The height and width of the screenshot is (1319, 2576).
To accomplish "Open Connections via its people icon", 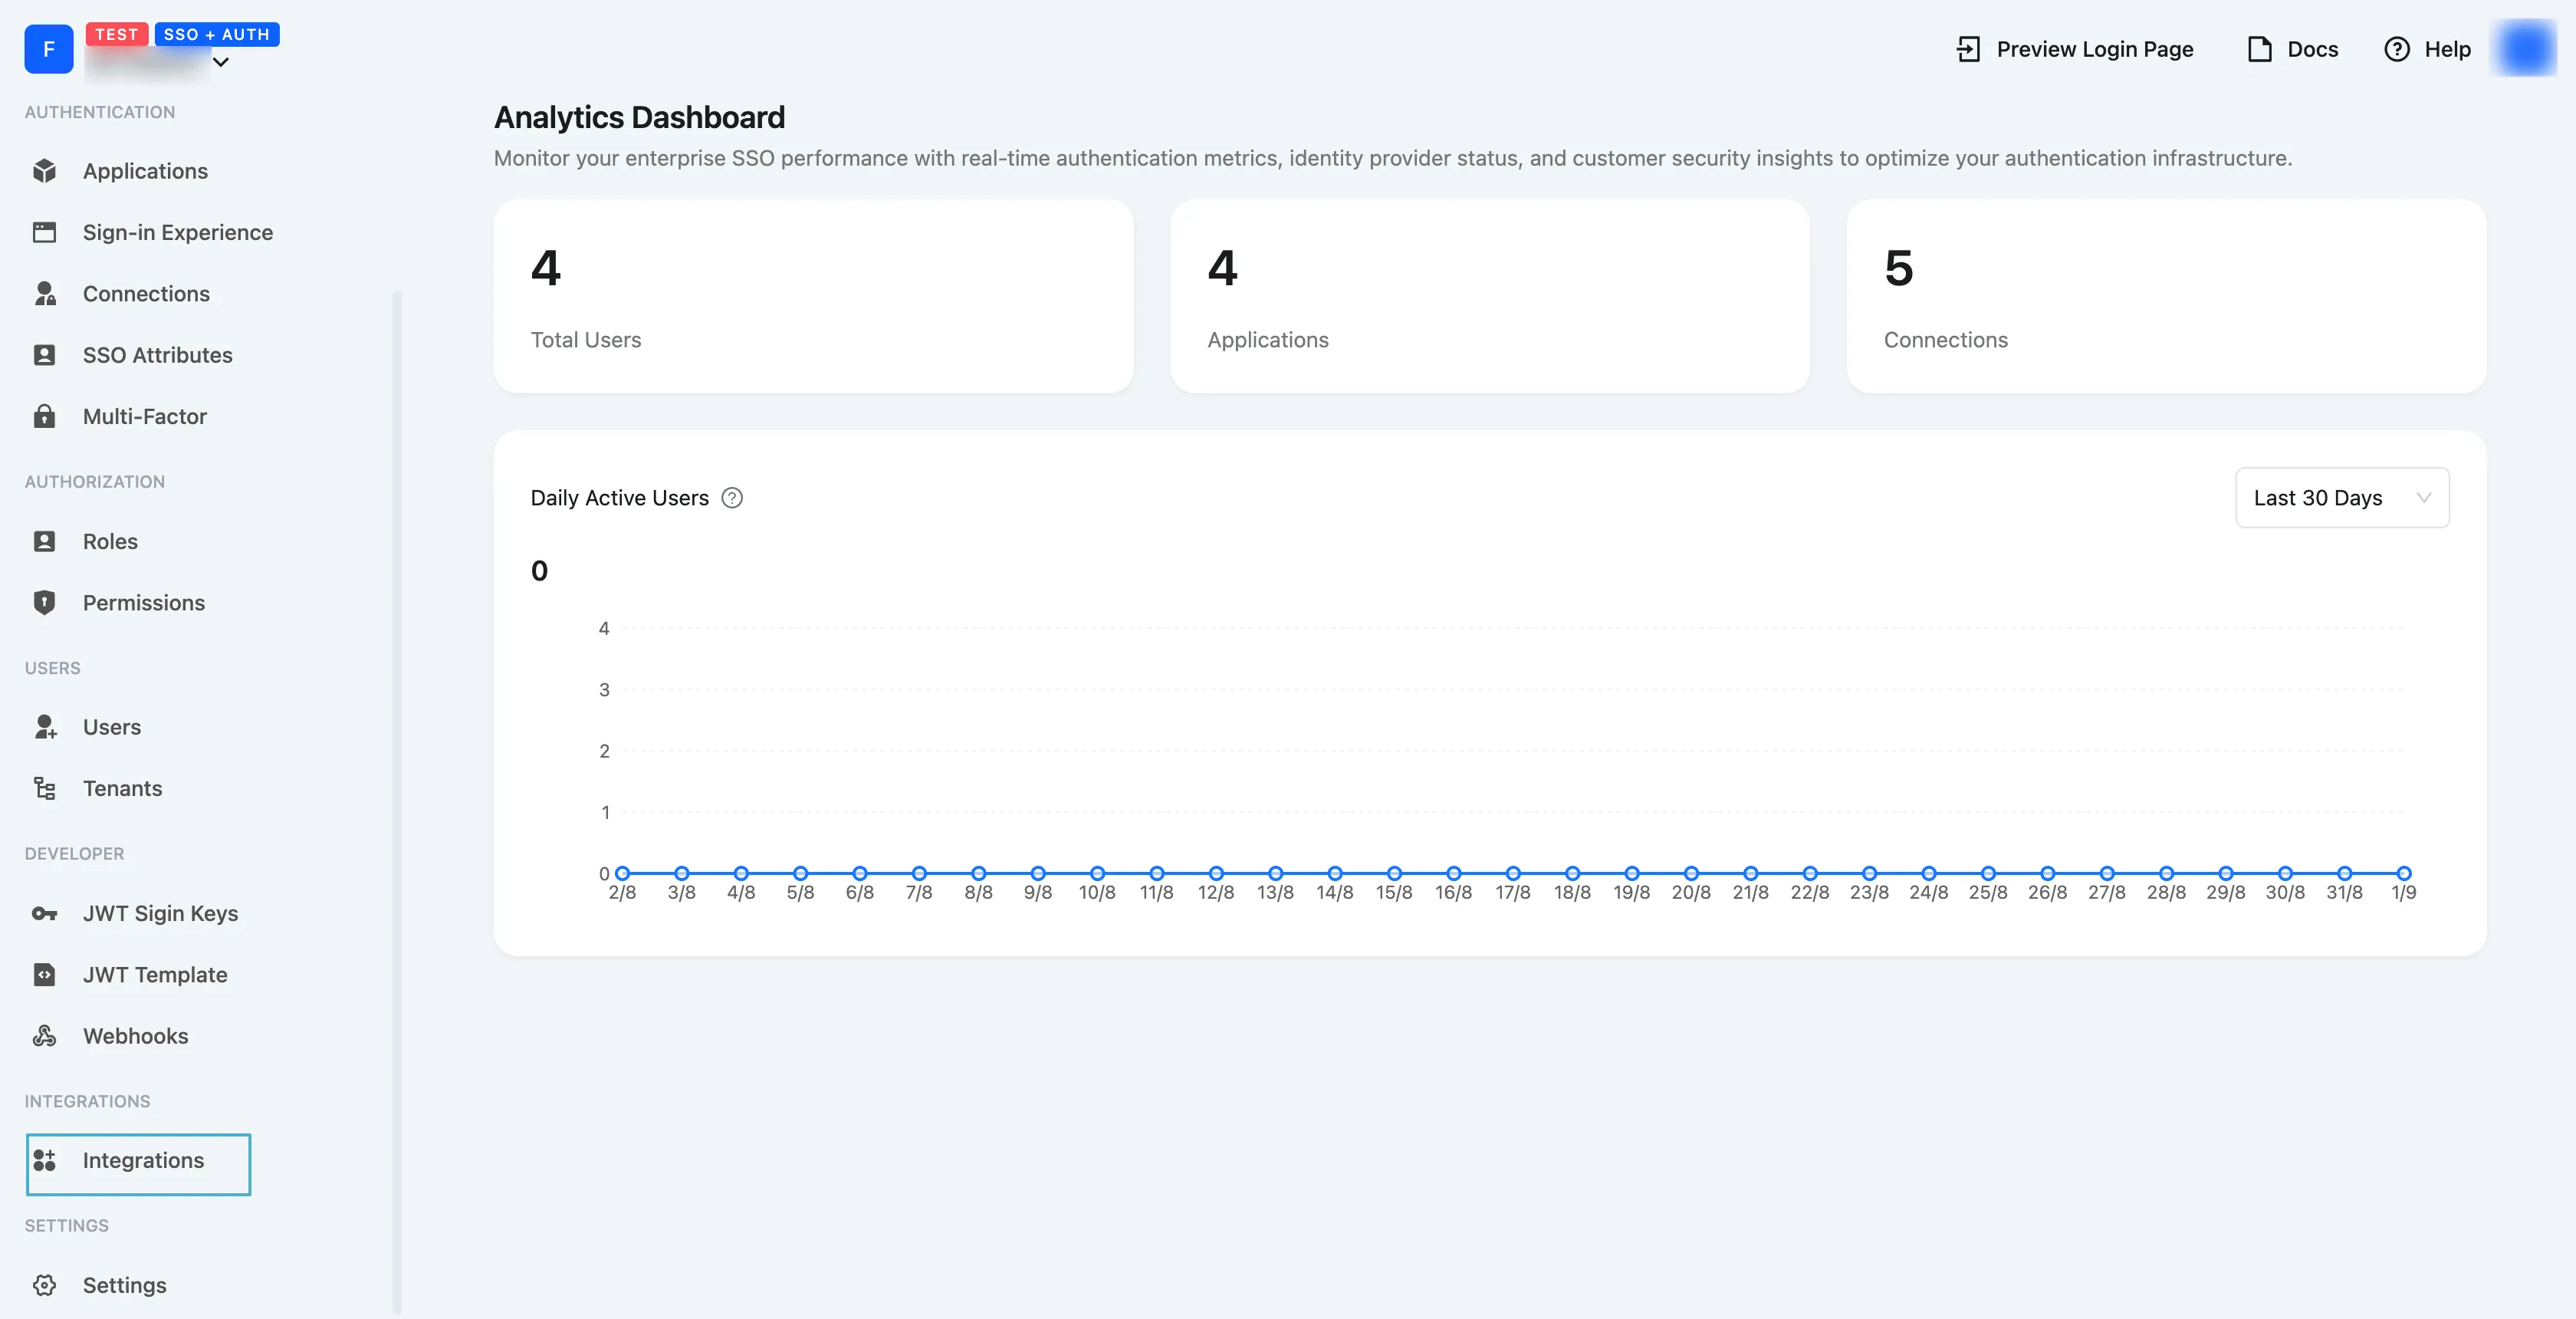I will pos(45,293).
